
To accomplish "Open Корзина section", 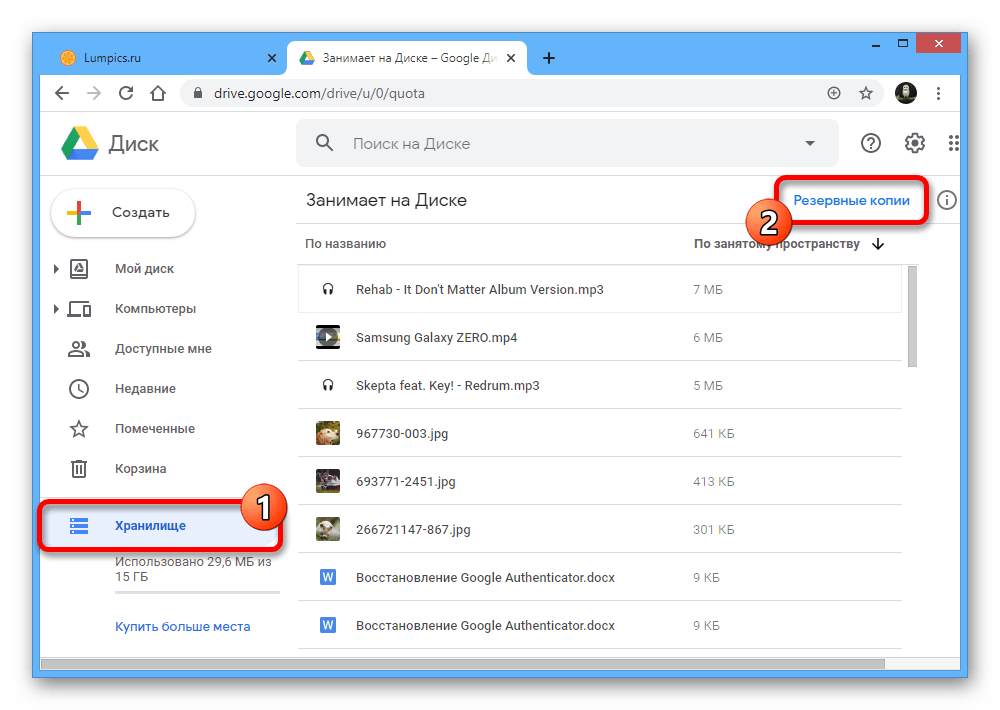I will point(140,469).
